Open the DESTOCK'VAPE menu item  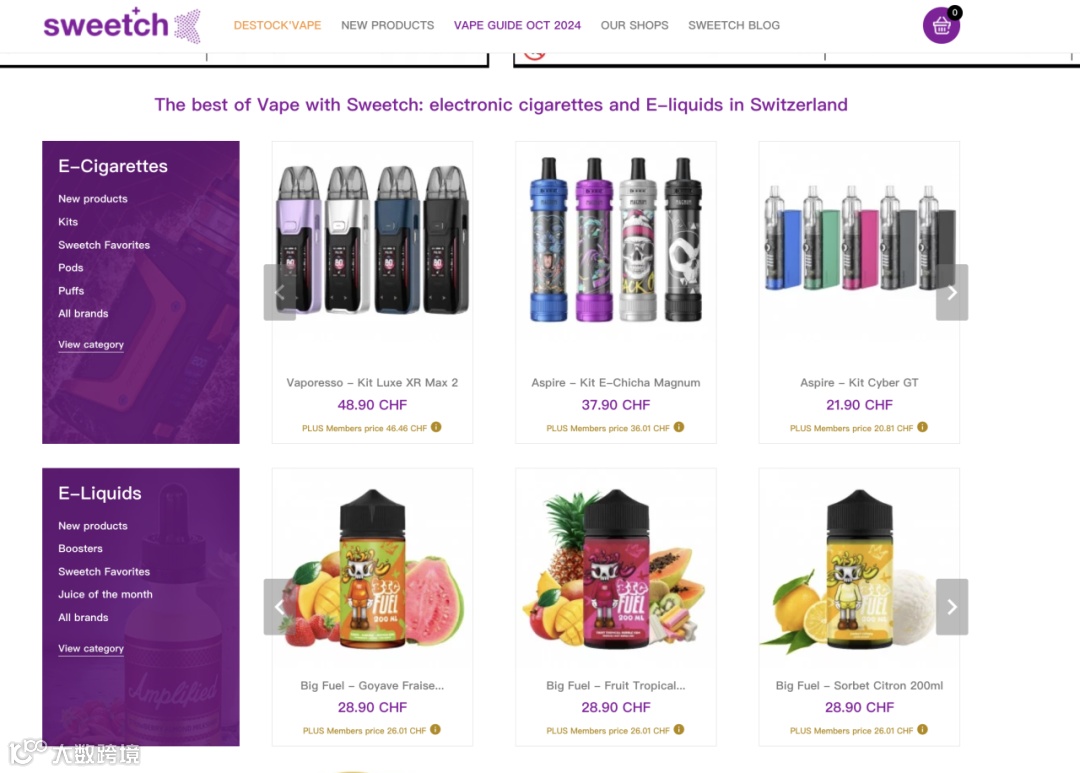click(277, 25)
